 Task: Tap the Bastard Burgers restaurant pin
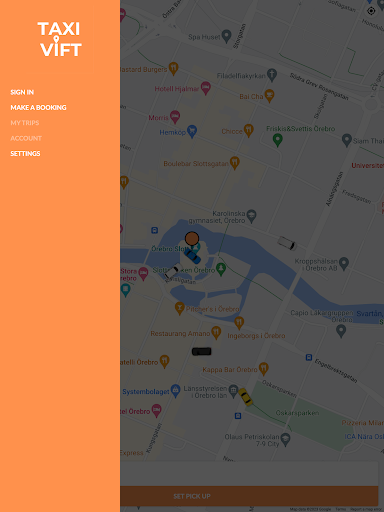pyautogui.click(x=173, y=69)
